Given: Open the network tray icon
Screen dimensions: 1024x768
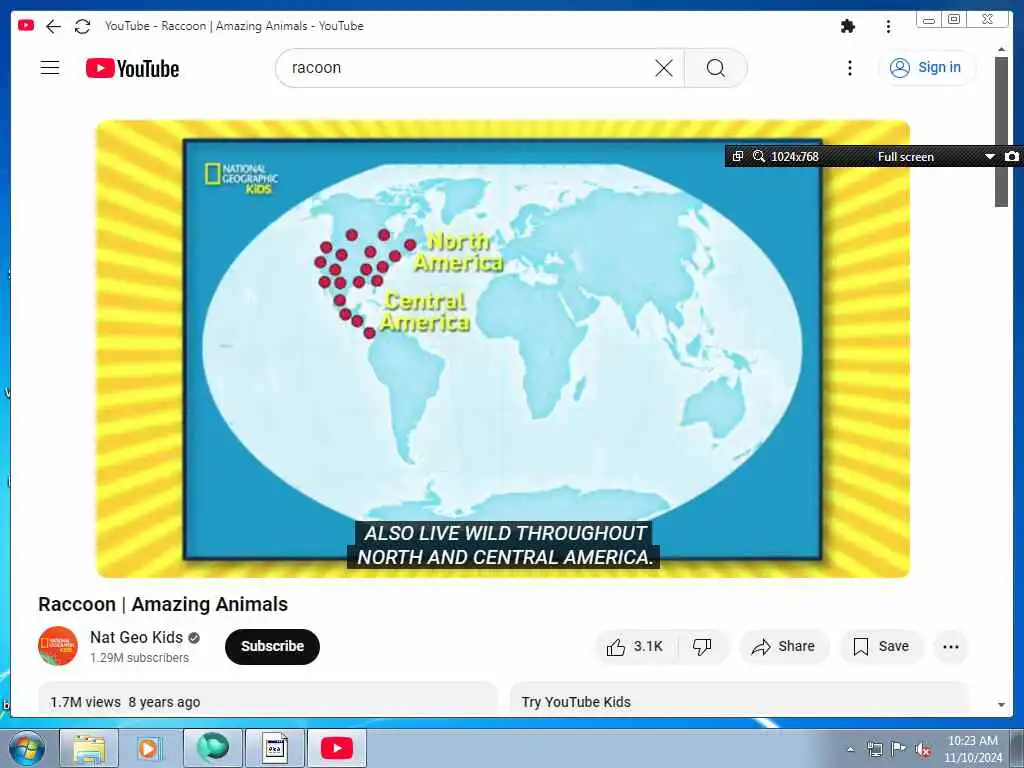Looking at the screenshot, I should [x=874, y=749].
